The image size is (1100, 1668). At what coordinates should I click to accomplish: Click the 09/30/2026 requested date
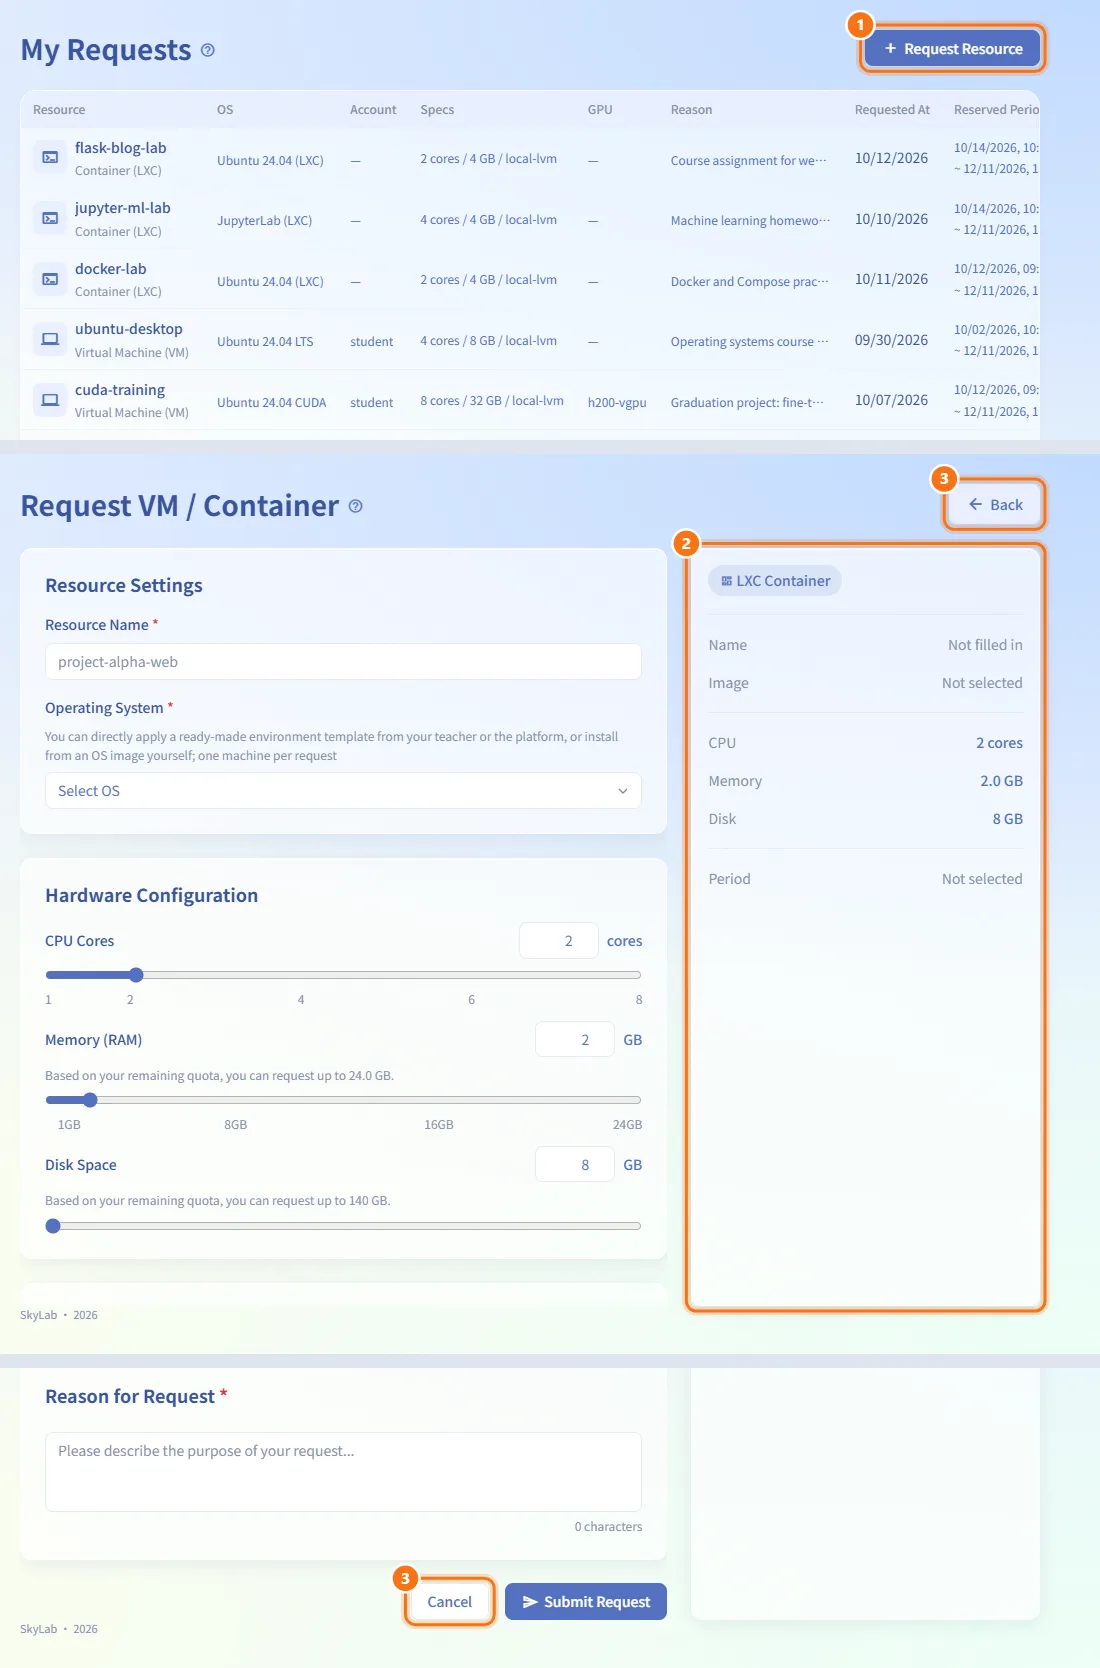point(891,340)
